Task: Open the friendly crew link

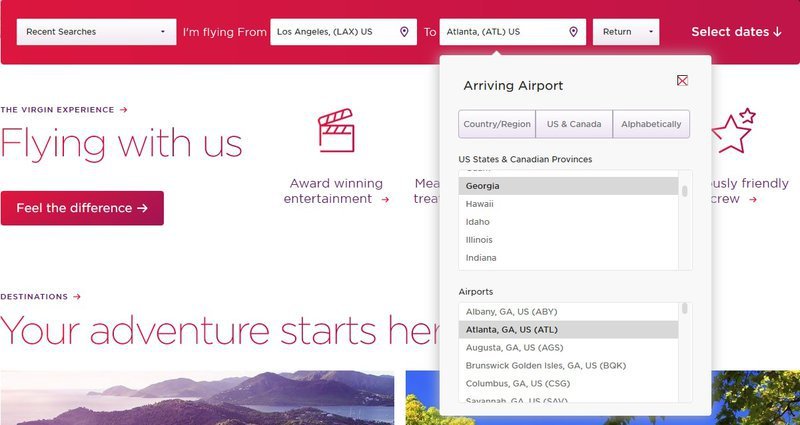Action: [748, 191]
